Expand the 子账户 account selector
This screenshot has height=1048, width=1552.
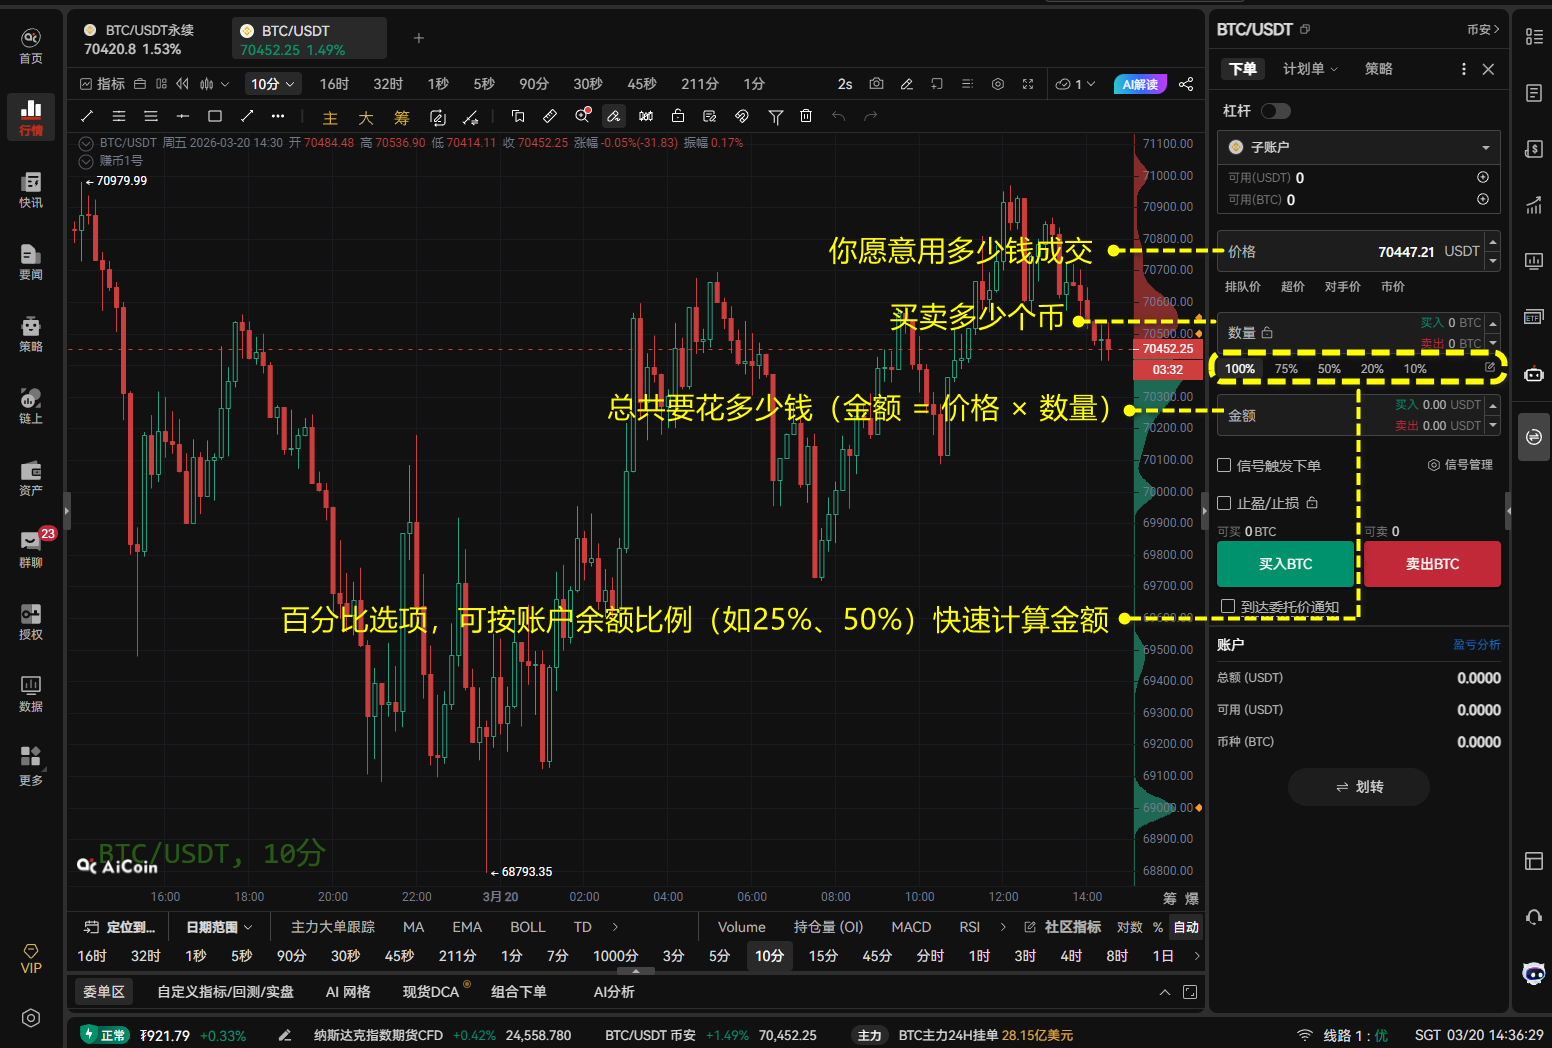[1358, 147]
